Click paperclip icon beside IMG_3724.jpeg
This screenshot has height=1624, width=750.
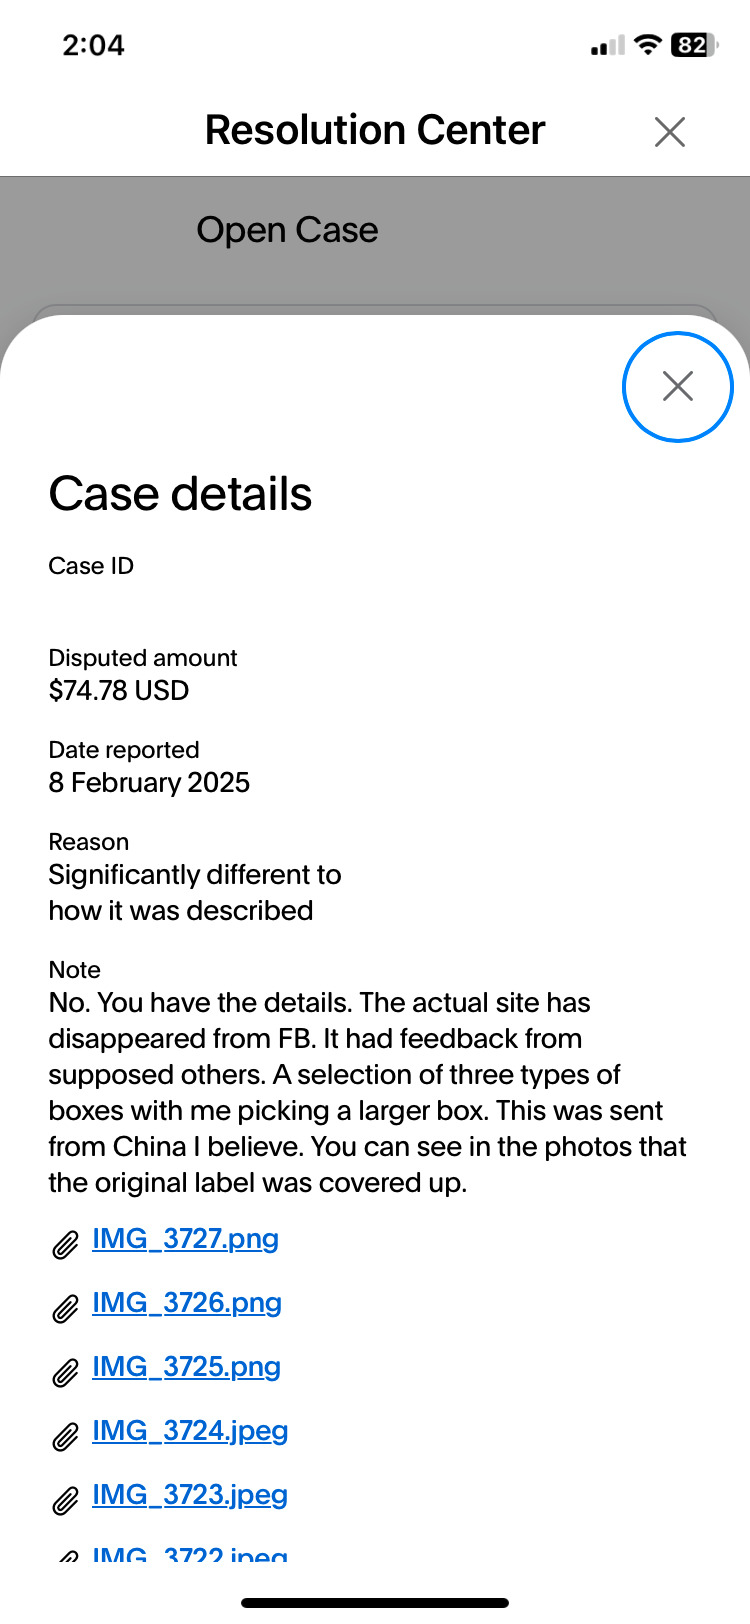click(65, 1437)
